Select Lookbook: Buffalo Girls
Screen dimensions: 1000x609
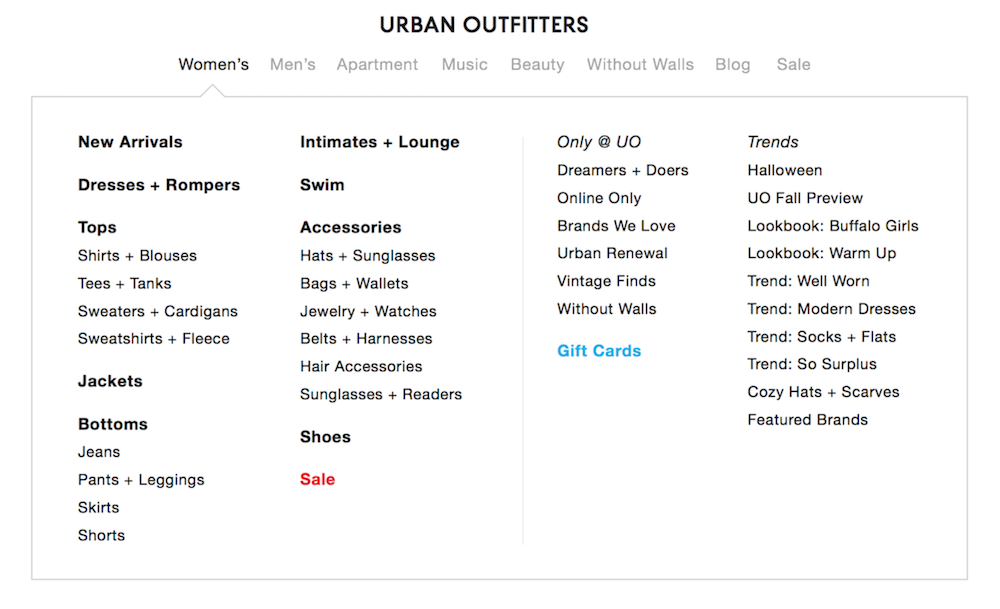pyautogui.click(x=833, y=226)
